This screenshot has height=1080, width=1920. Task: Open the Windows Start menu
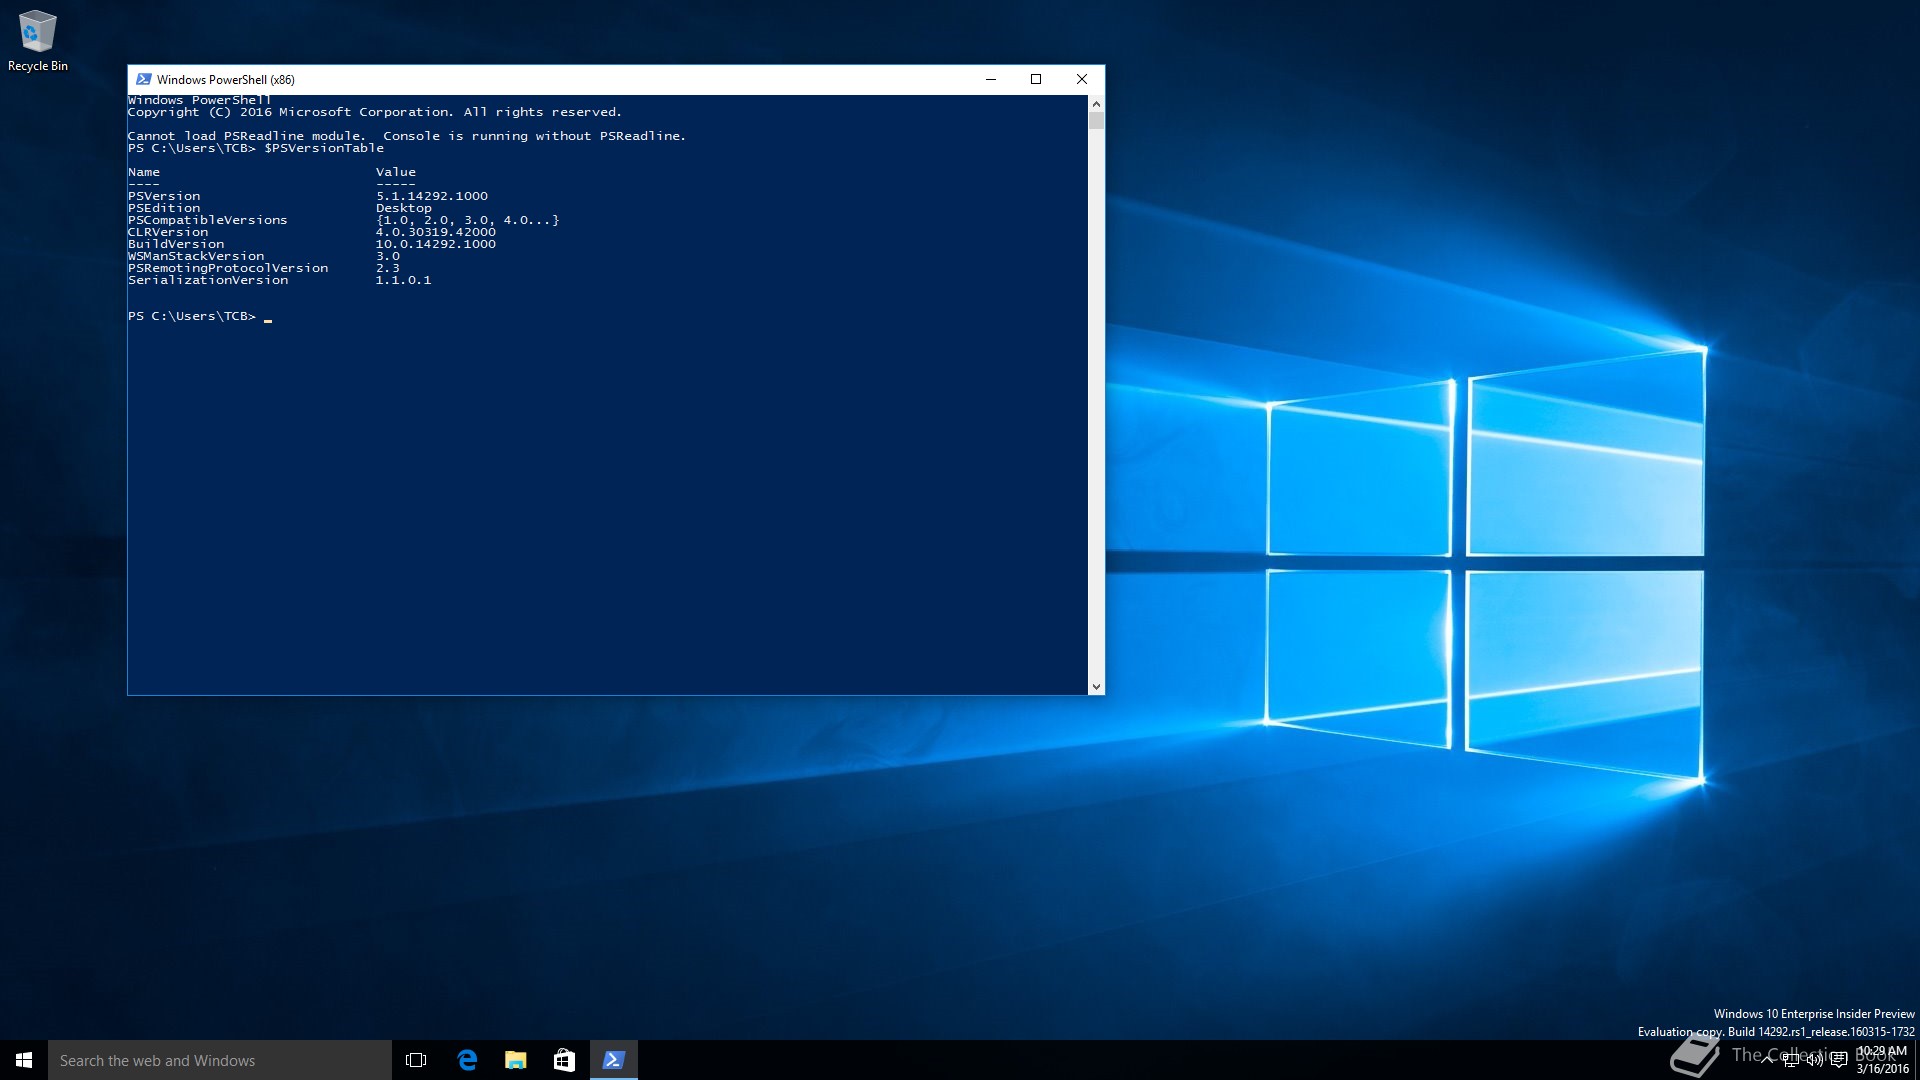tap(24, 1060)
